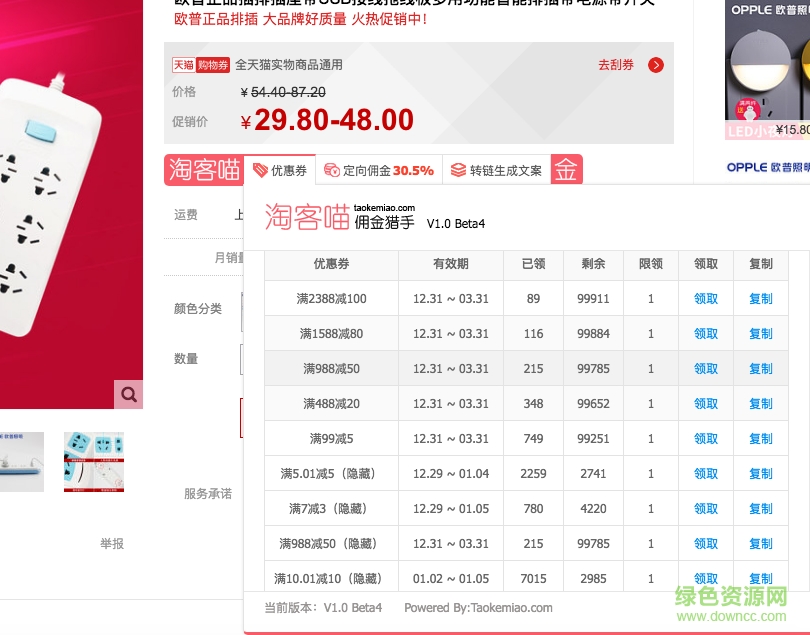
Task: Click 复制 for the 满99减5 coupon
Action: coord(760,439)
